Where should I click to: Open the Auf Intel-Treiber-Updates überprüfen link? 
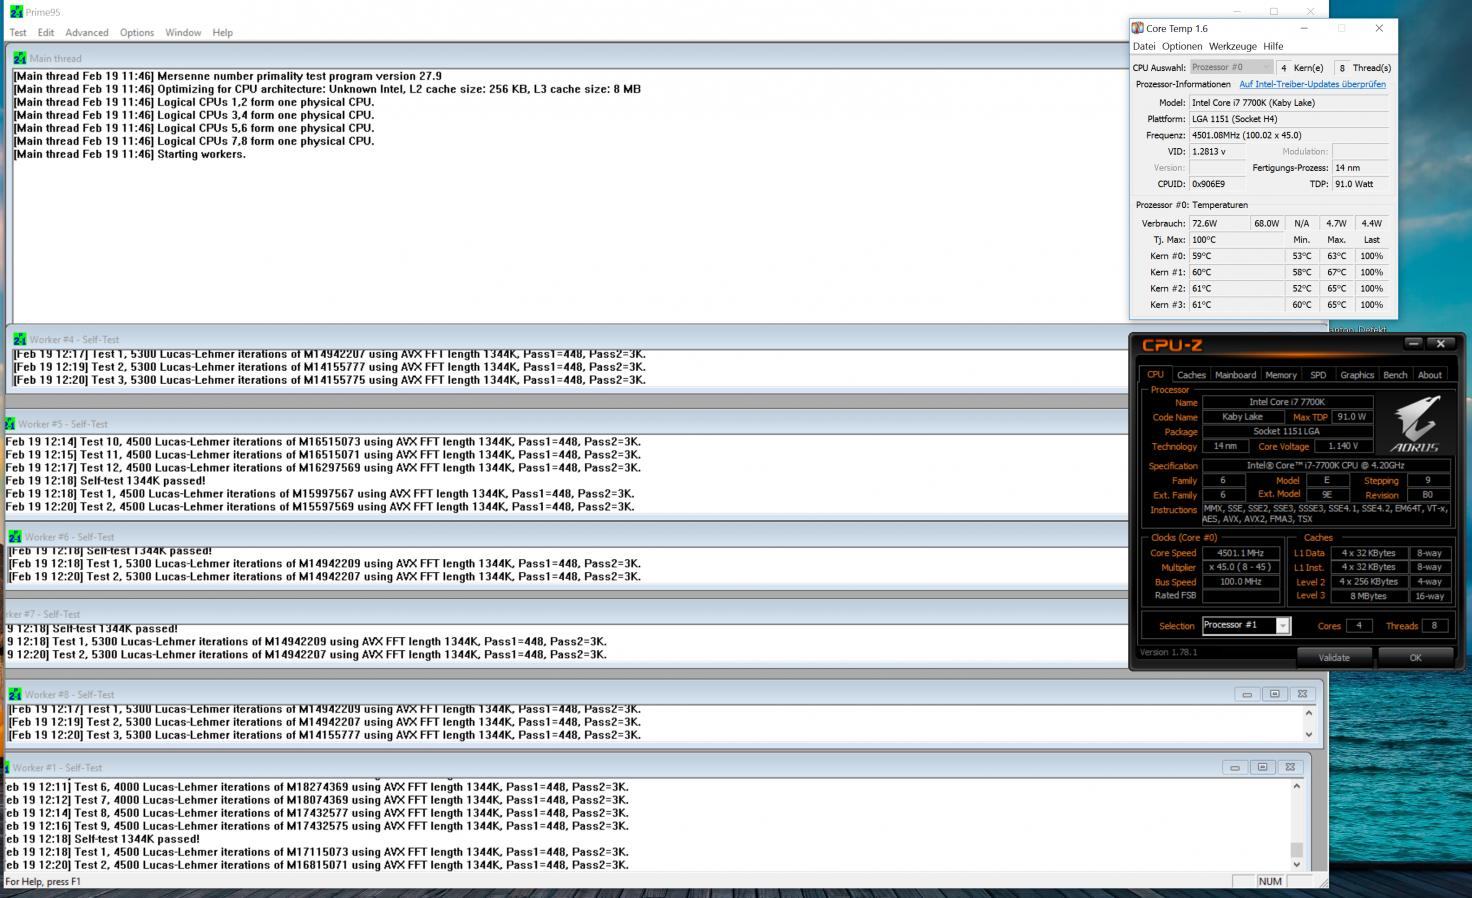click(x=1312, y=84)
